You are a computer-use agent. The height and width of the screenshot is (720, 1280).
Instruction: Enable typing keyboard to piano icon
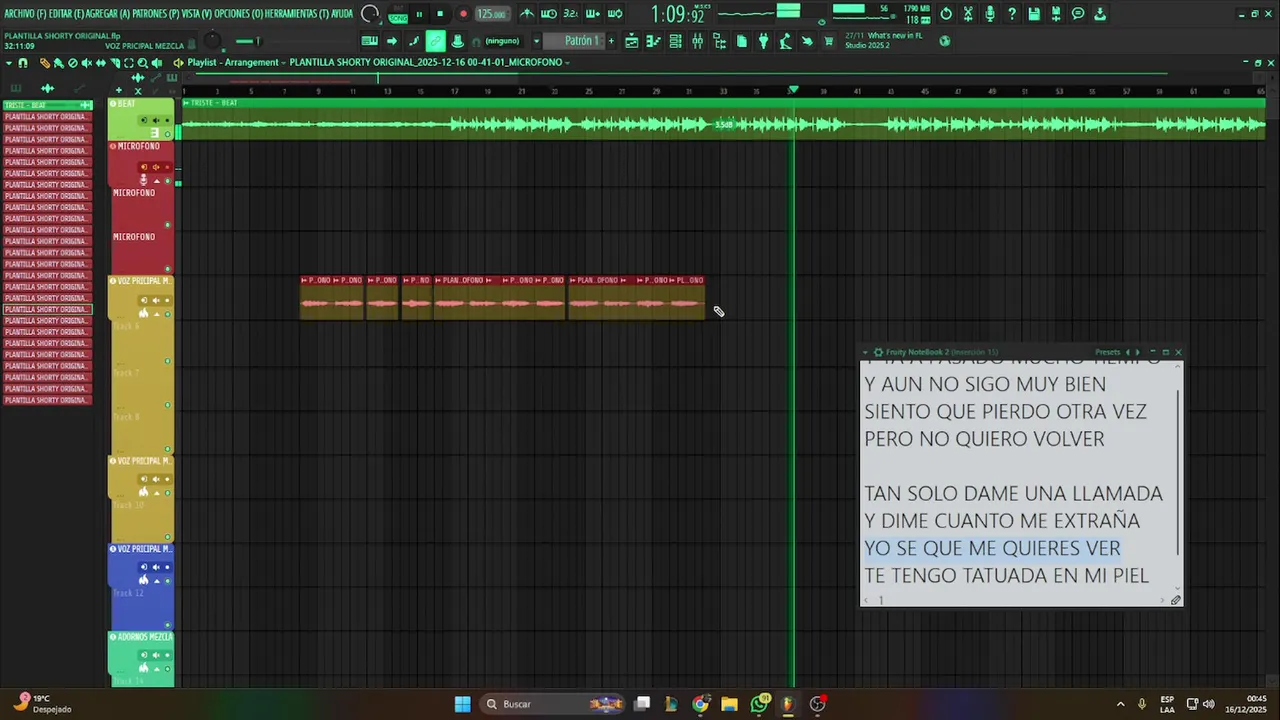coord(370,41)
